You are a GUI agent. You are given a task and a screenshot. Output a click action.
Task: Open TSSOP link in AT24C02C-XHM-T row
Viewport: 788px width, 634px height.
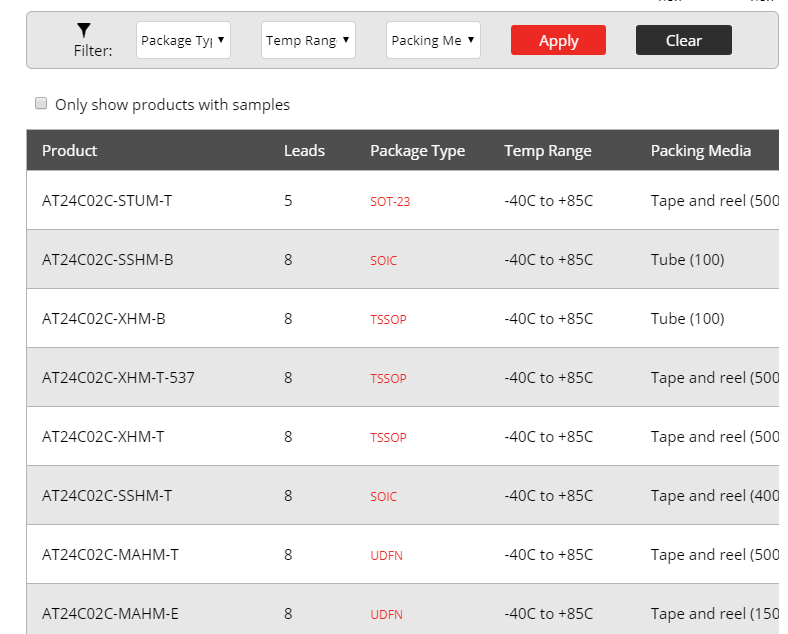[388, 438]
